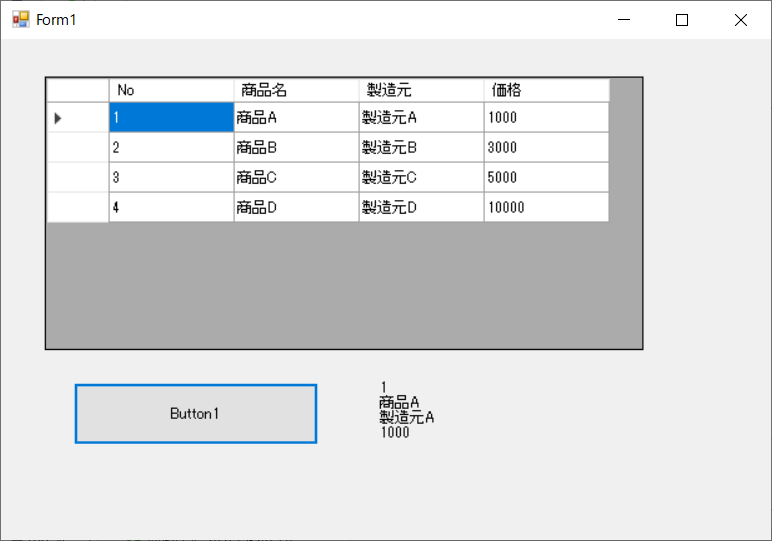Click the row header with the arrow indicator

[78, 117]
